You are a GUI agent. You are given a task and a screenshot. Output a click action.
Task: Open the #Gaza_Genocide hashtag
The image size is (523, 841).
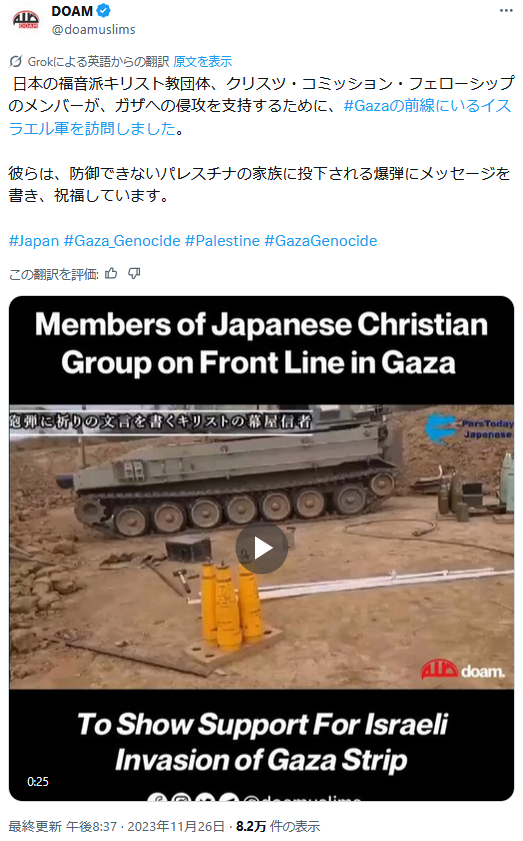click(122, 241)
